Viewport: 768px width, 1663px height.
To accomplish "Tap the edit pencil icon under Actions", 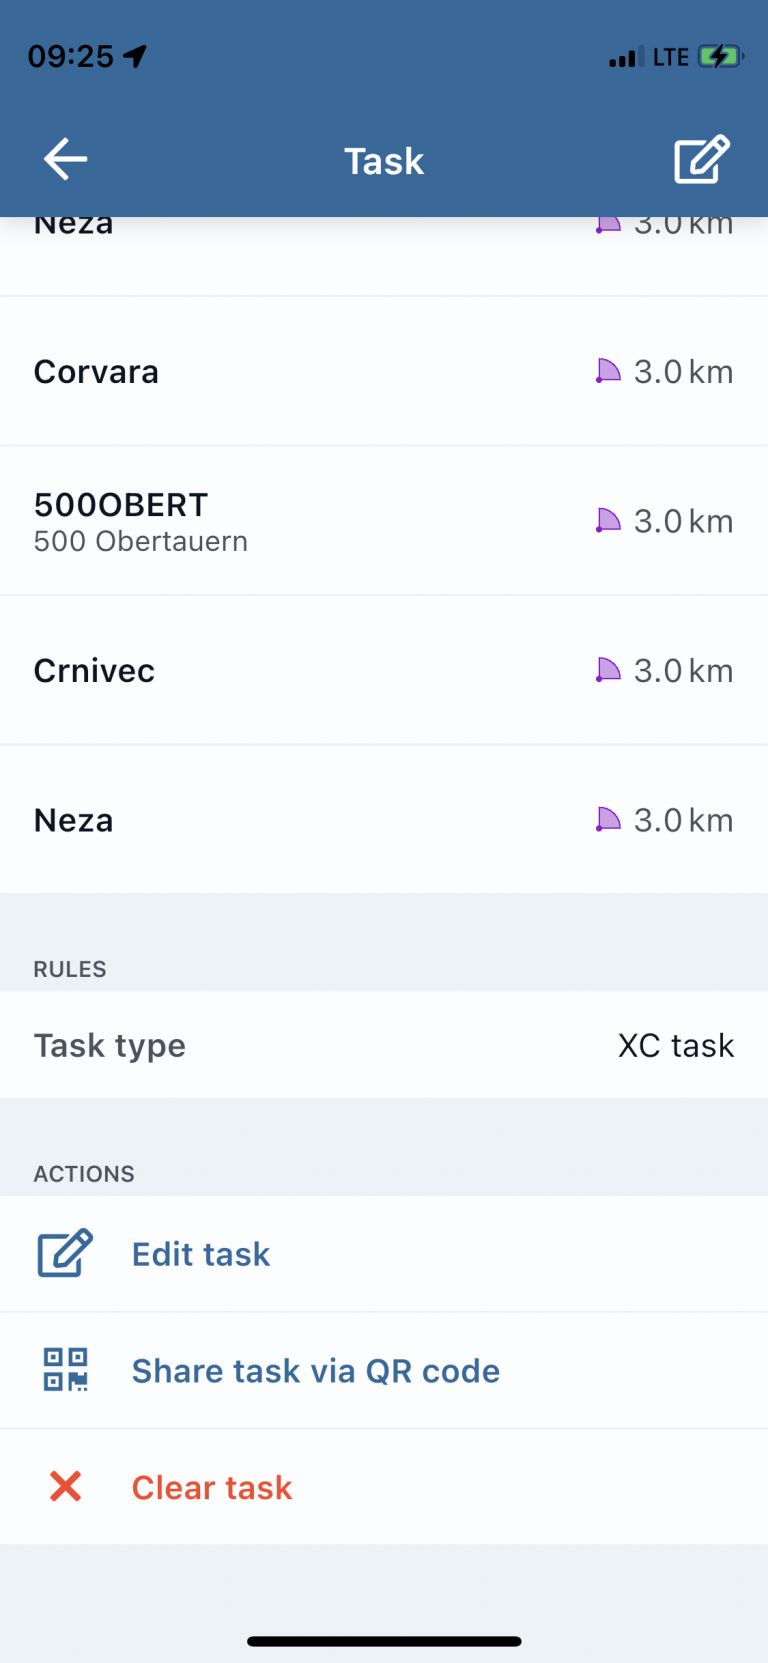I will point(65,1253).
